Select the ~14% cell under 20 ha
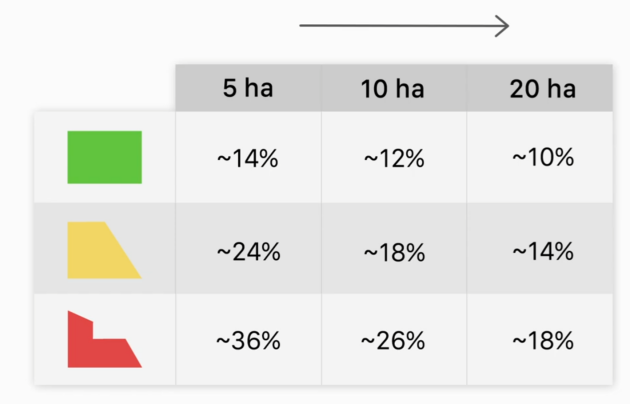The width and height of the screenshot is (630, 404). click(x=542, y=250)
